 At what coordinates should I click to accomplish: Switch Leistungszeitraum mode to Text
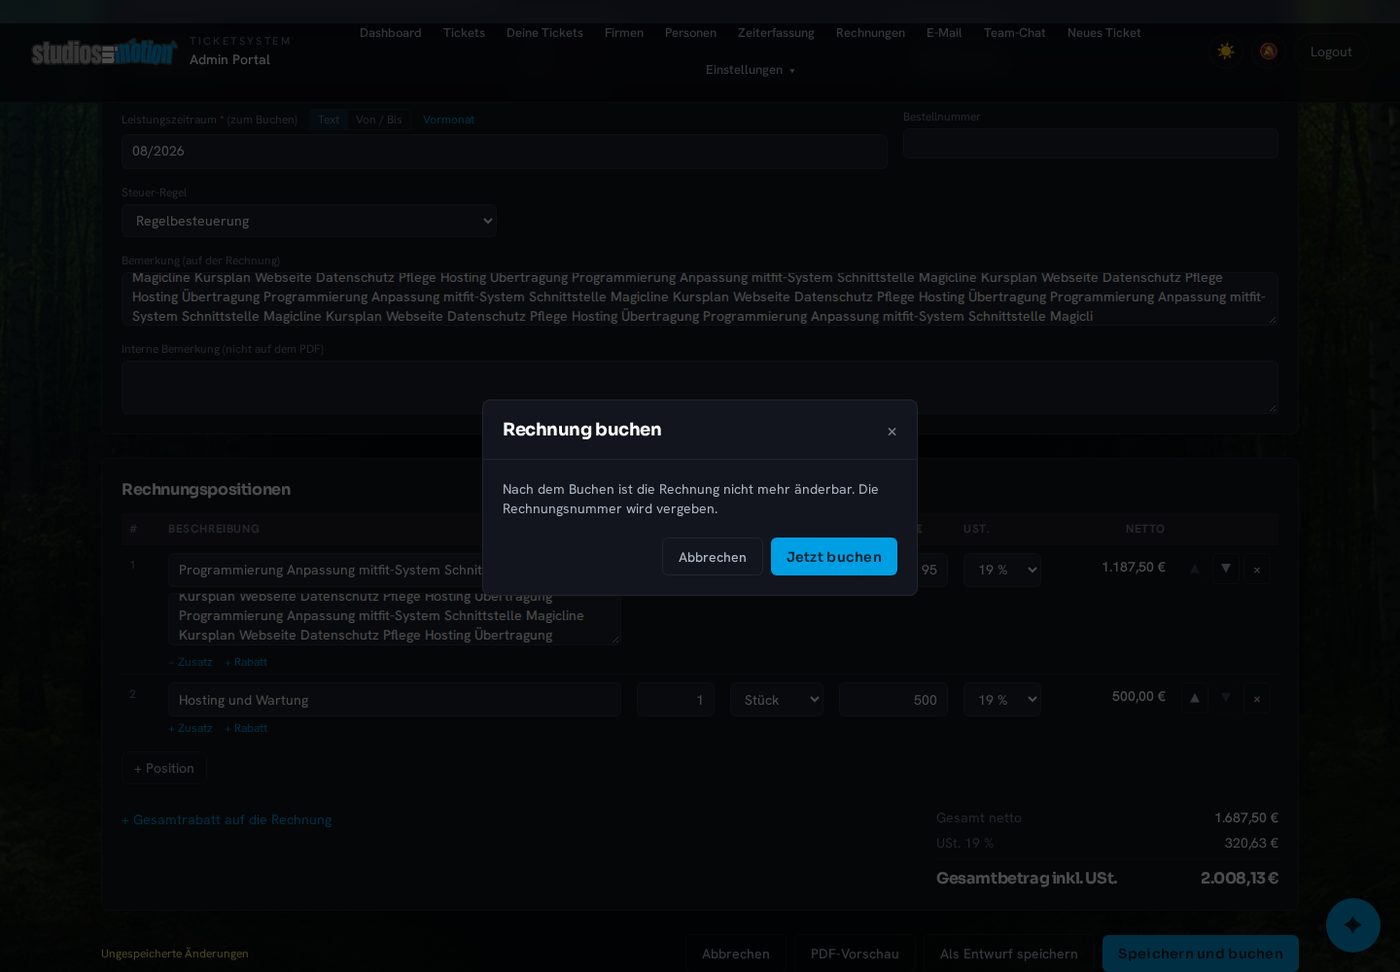point(329,120)
